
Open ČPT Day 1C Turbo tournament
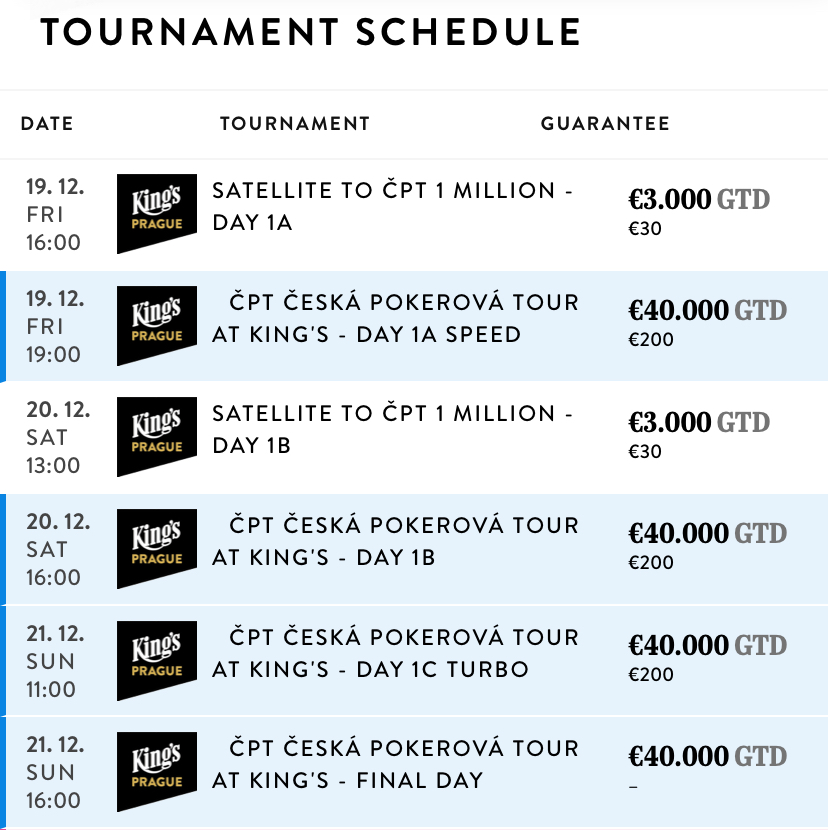coord(395,653)
